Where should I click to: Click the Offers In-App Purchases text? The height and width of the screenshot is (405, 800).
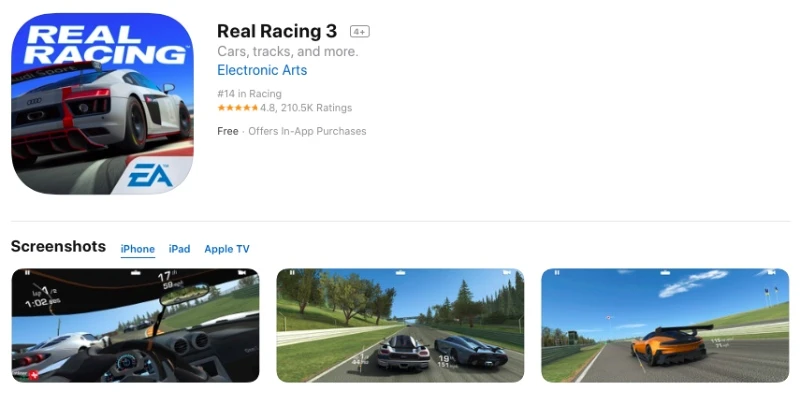pyautogui.click(x=307, y=131)
